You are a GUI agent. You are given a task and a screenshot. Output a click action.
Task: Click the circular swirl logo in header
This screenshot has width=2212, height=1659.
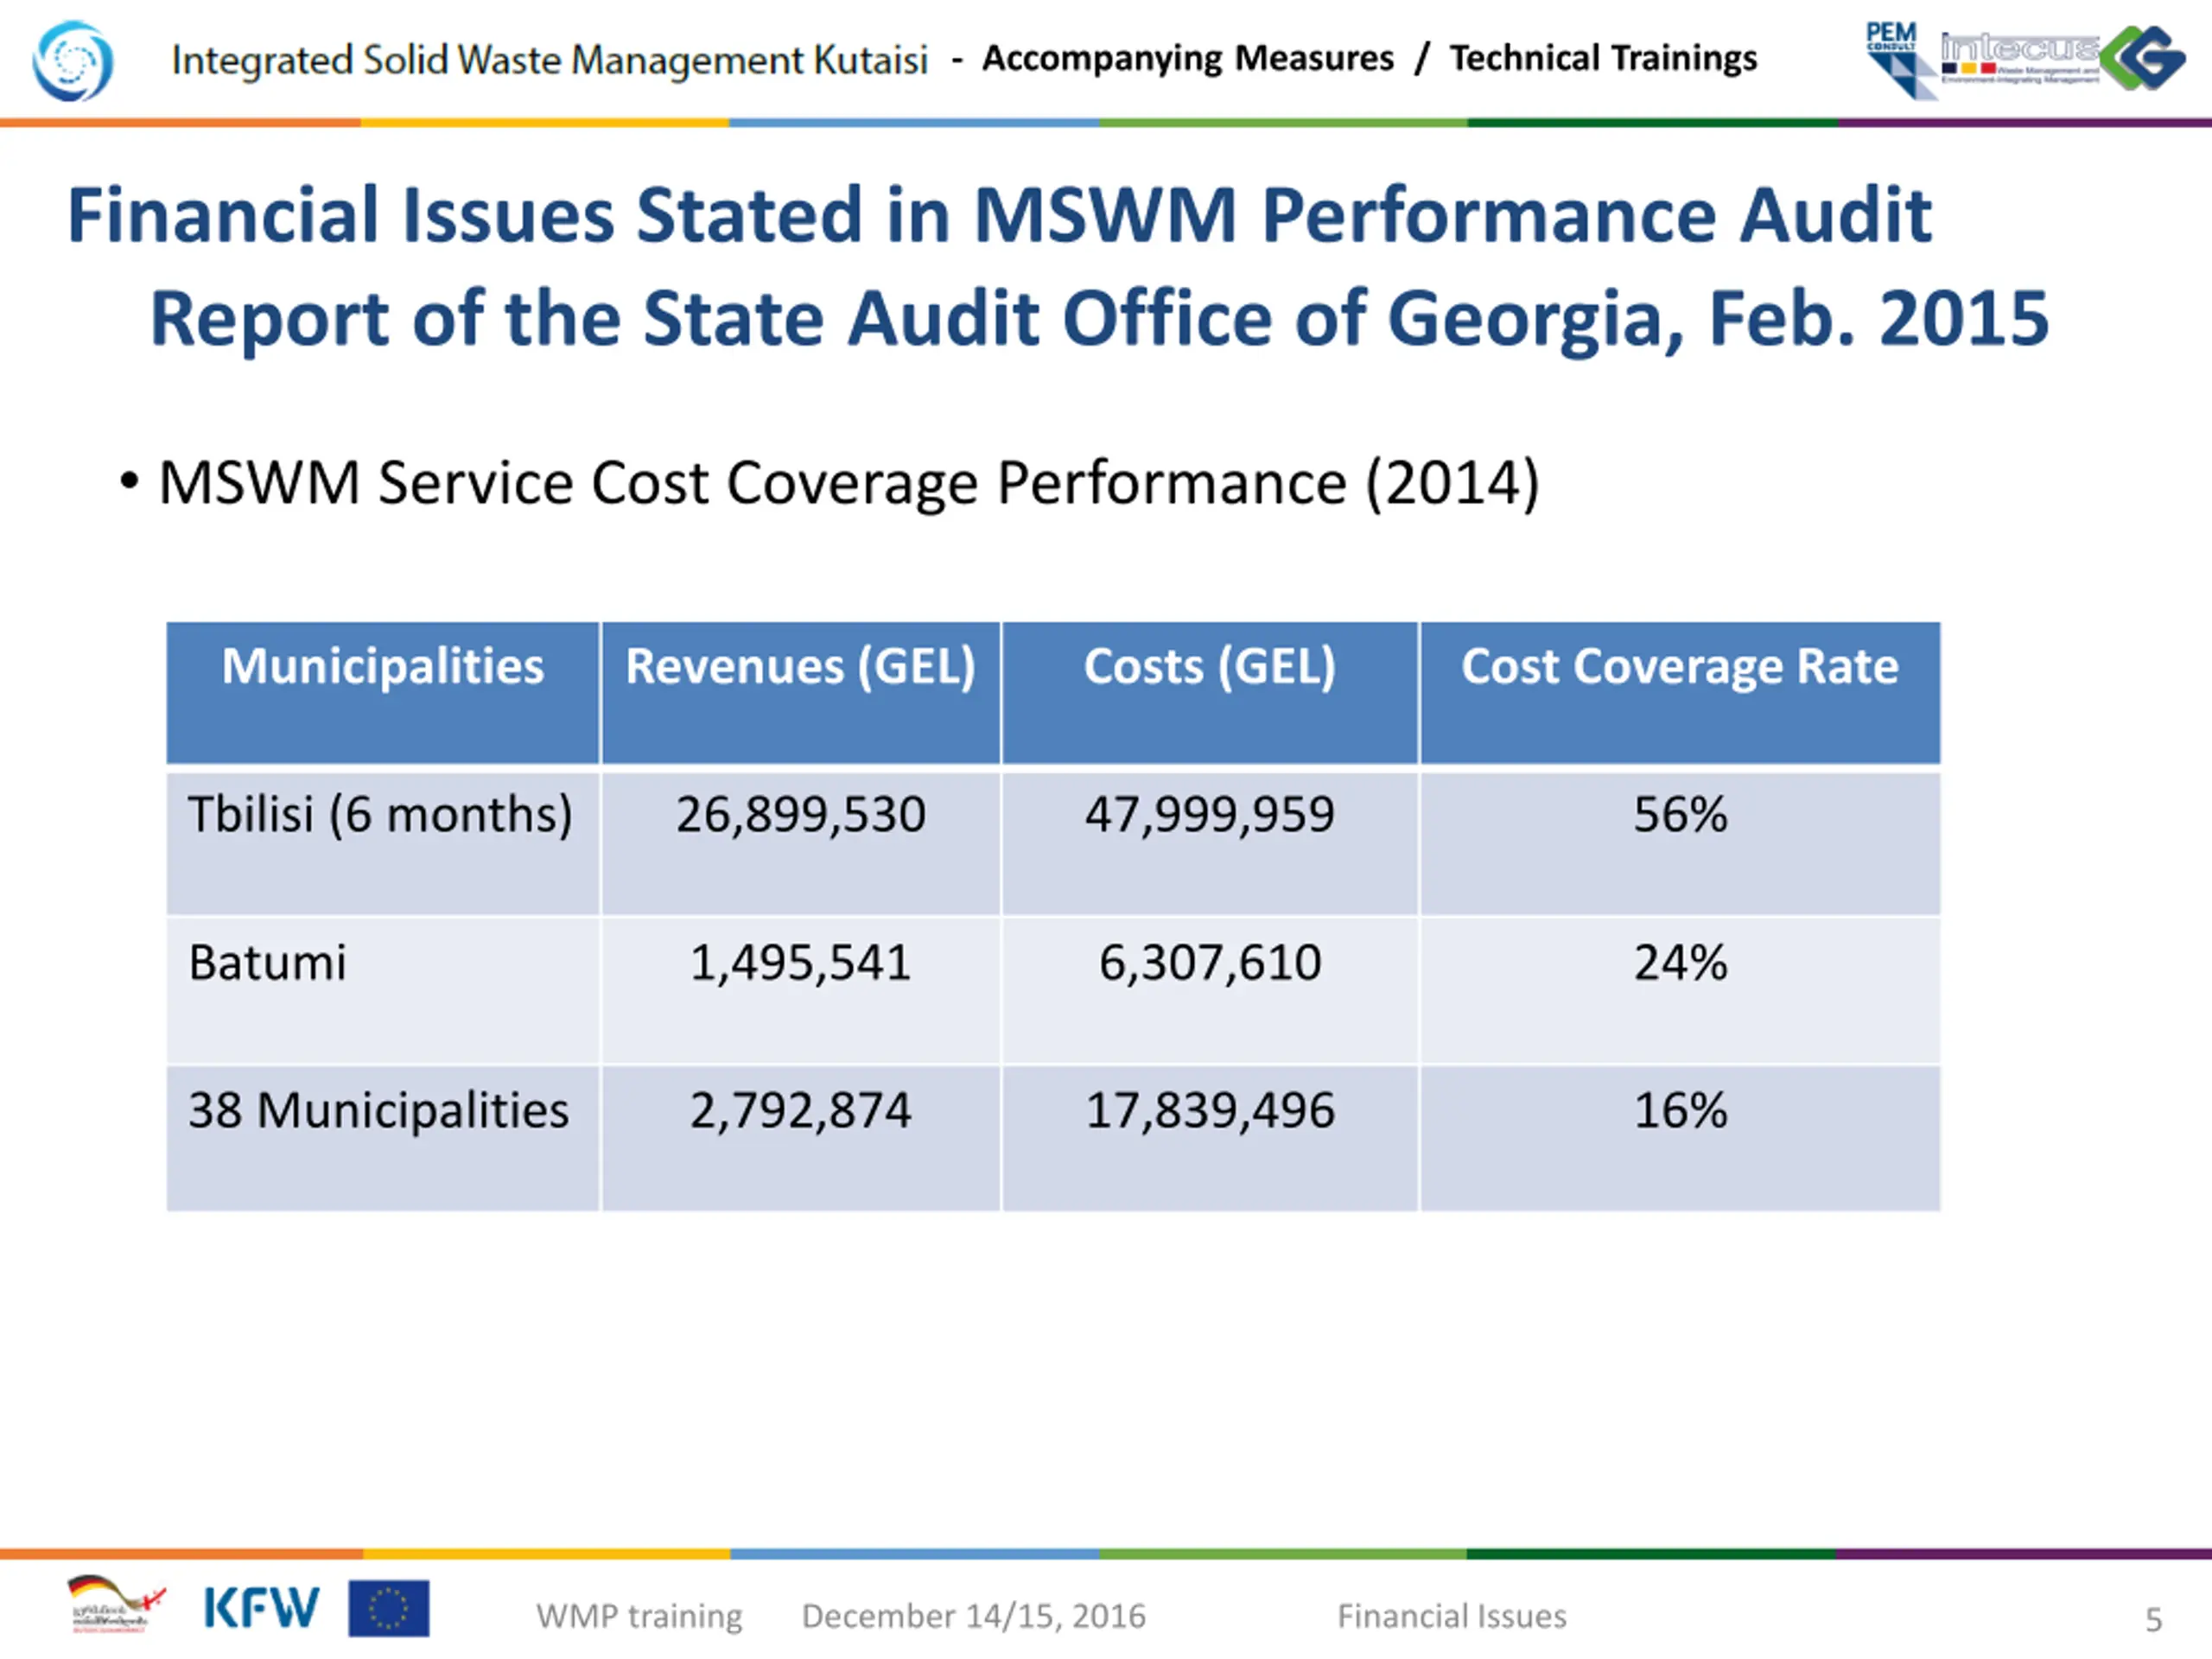pyautogui.click(x=73, y=61)
